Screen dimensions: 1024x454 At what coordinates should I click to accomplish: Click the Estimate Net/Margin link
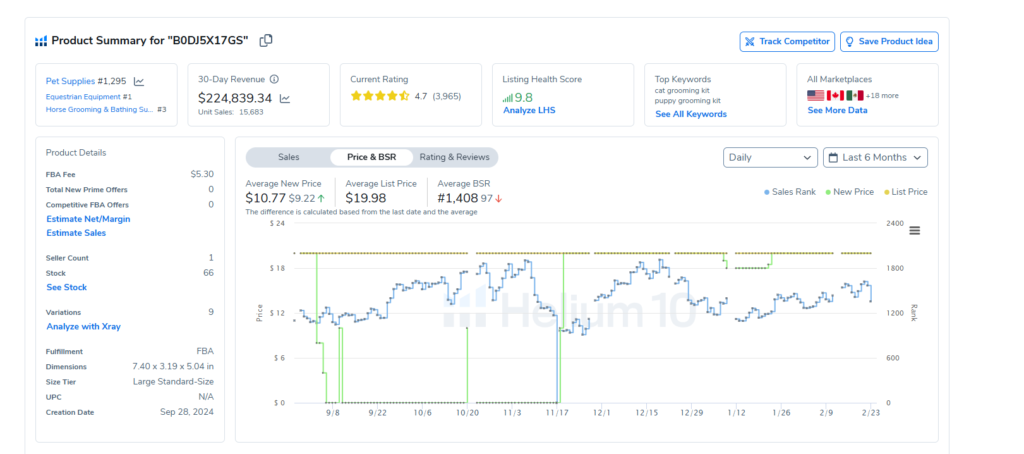[88, 218]
